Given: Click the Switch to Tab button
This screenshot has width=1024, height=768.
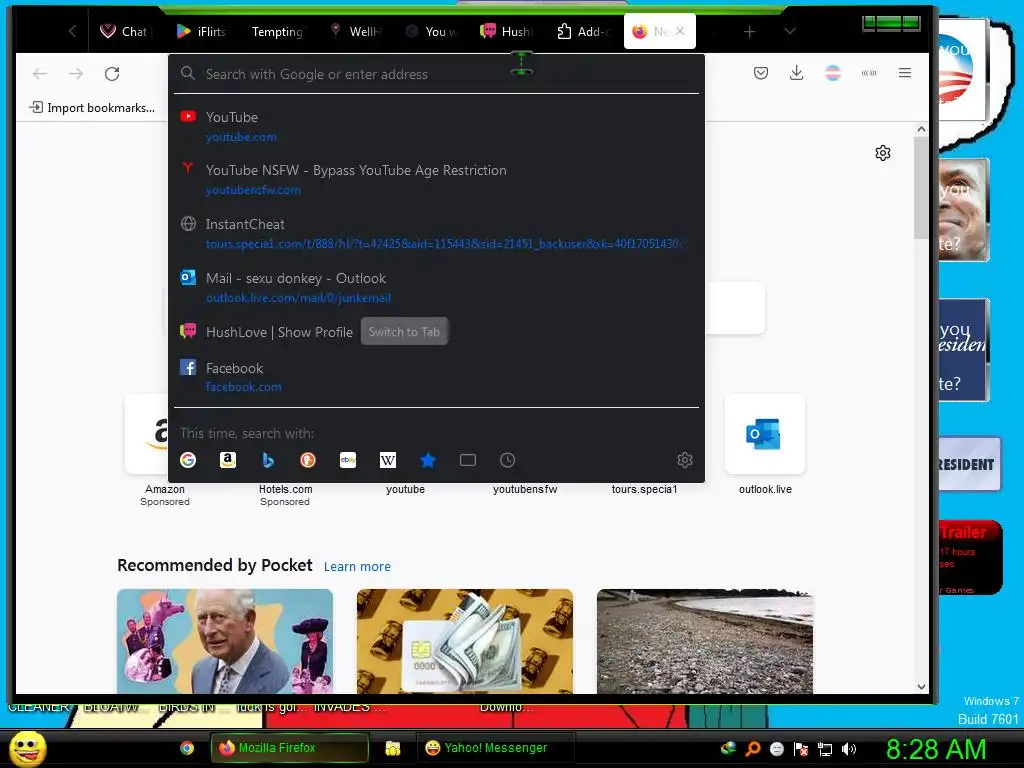Looking at the screenshot, I should (x=404, y=332).
